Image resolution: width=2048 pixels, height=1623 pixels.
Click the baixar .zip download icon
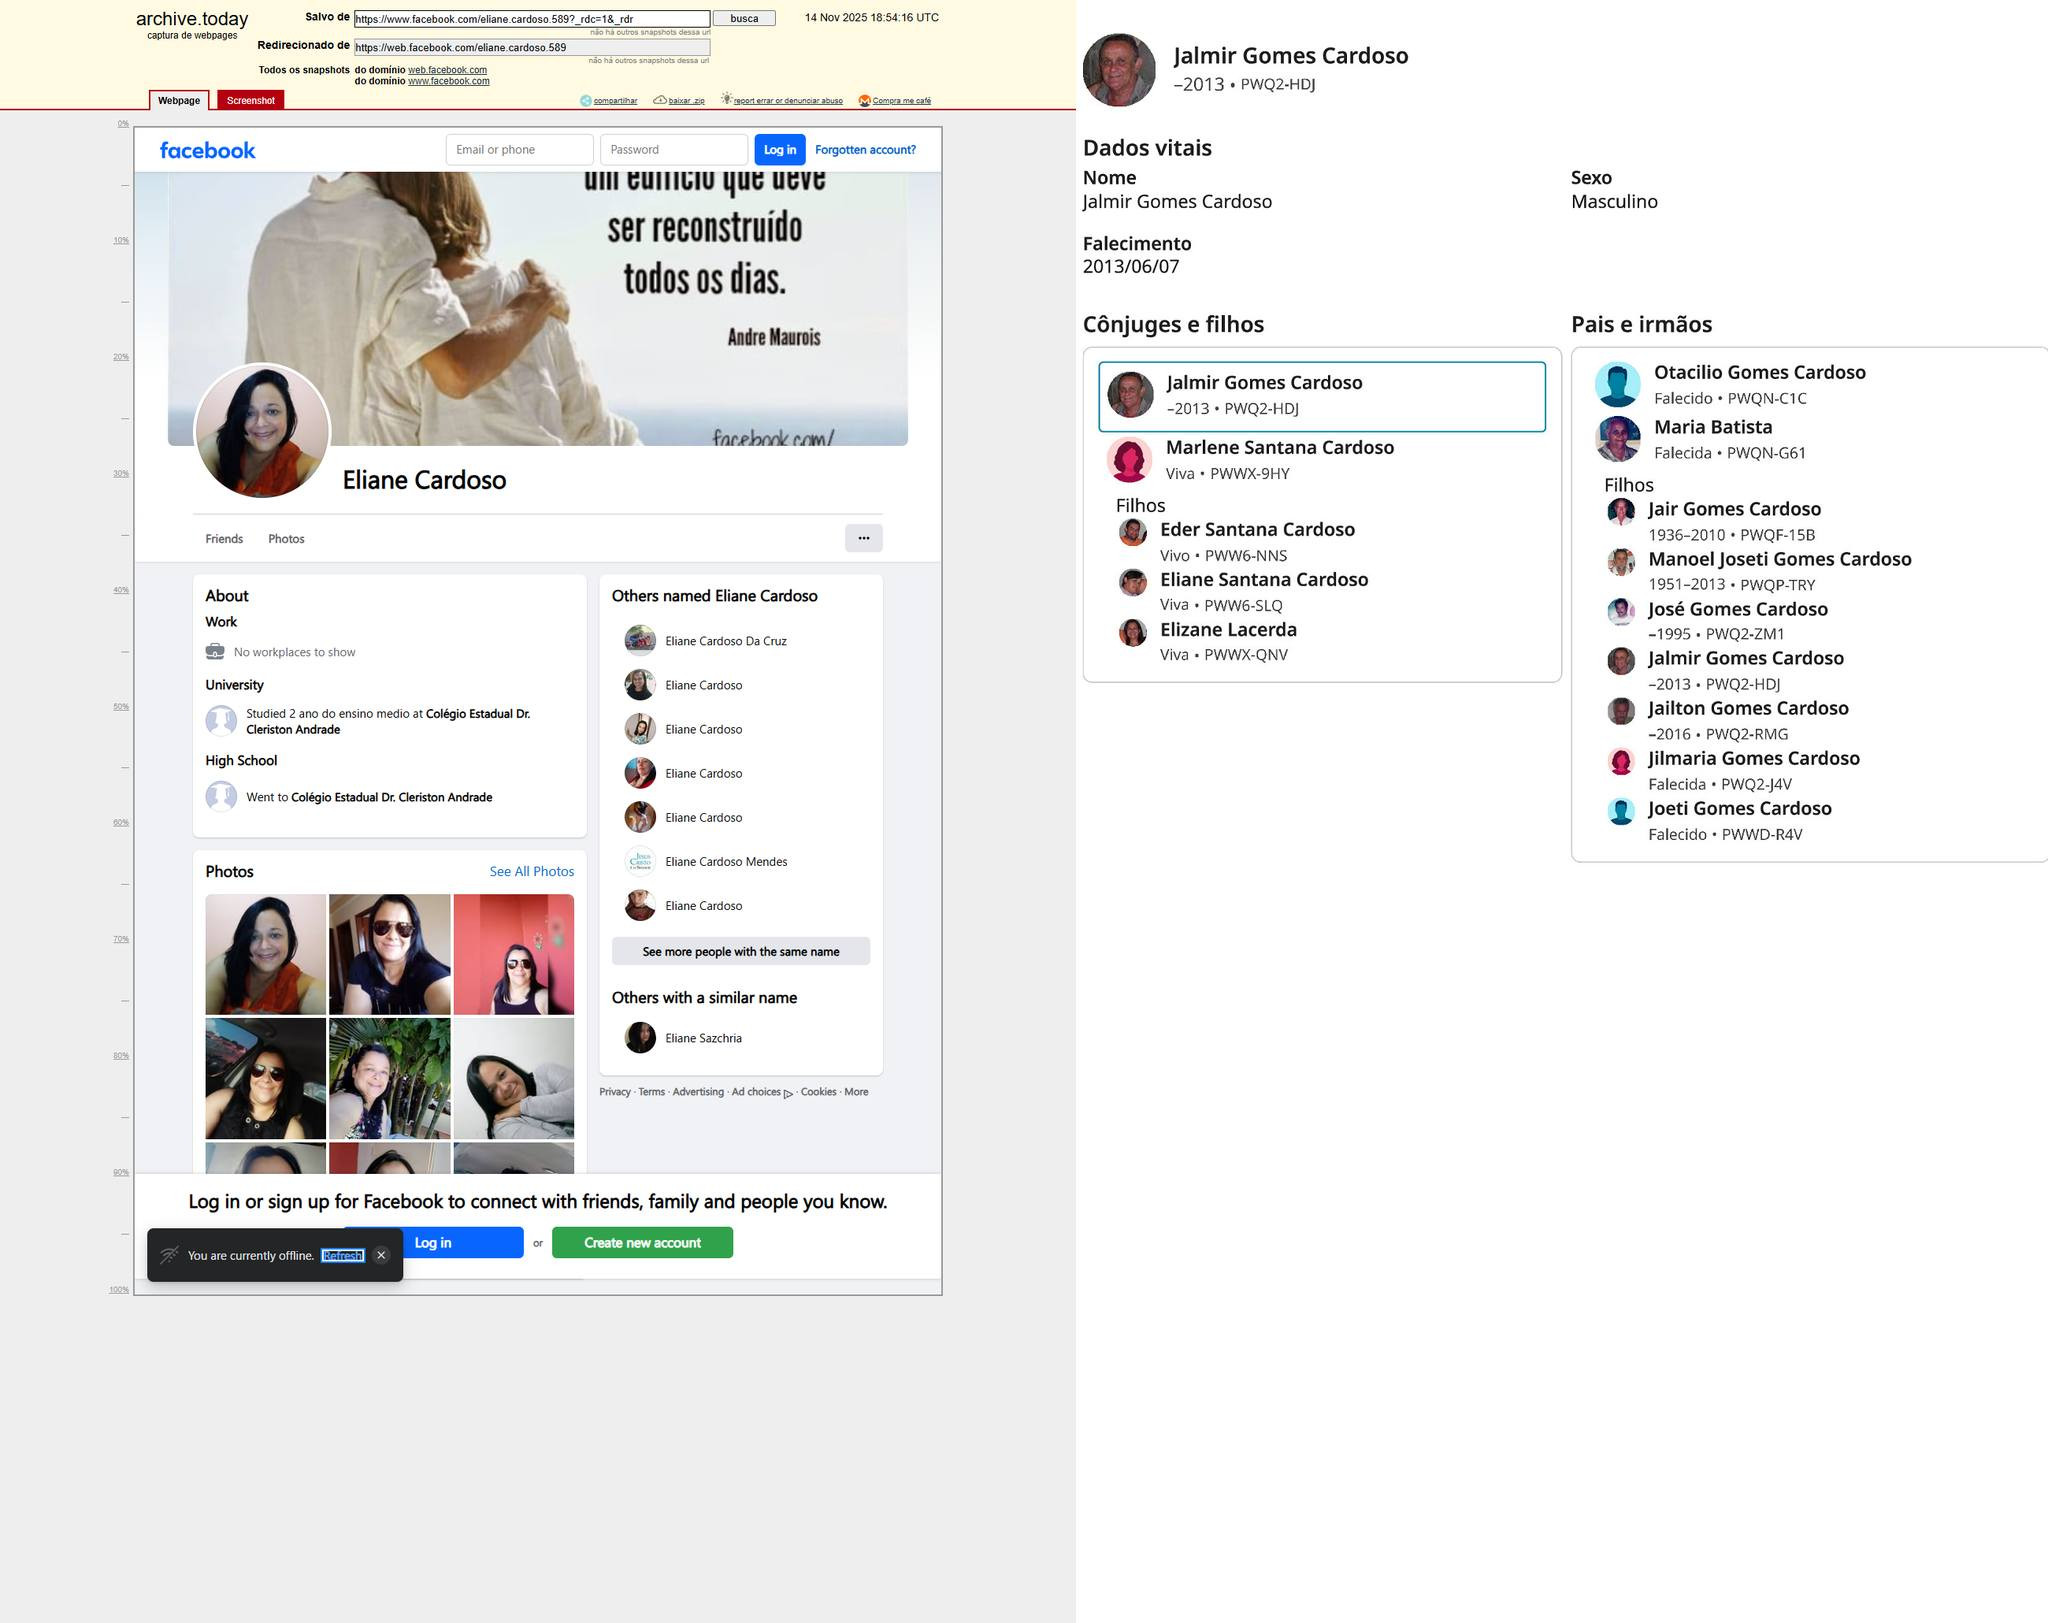tap(660, 101)
